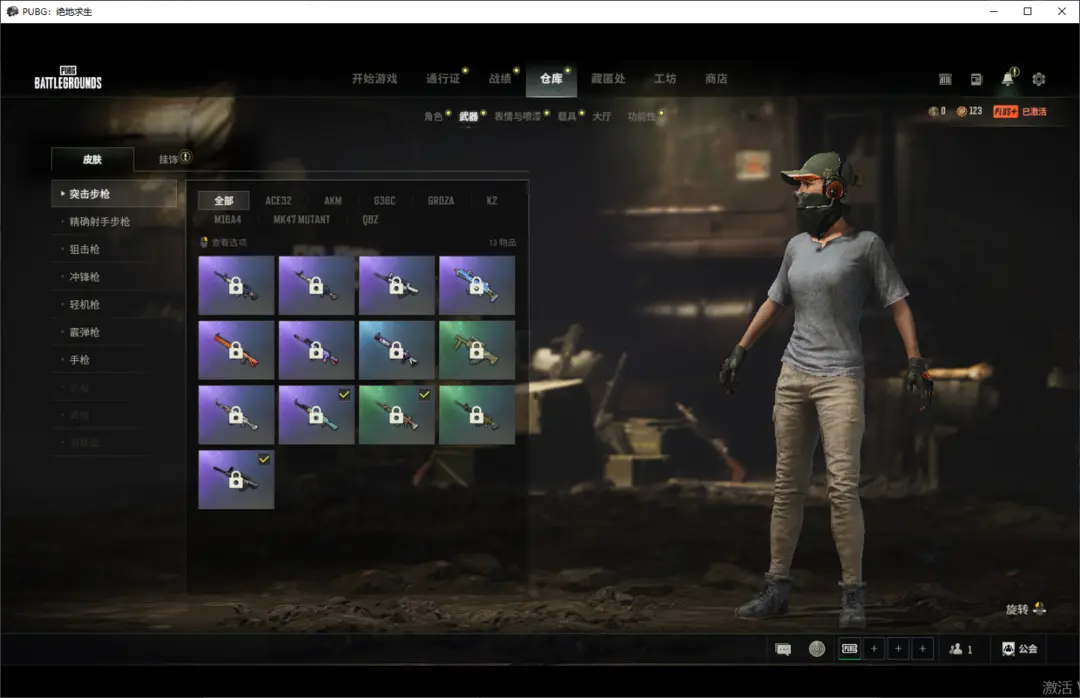Select 手枪 category
Screen dimensions: 1080x698
coord(80,360)
